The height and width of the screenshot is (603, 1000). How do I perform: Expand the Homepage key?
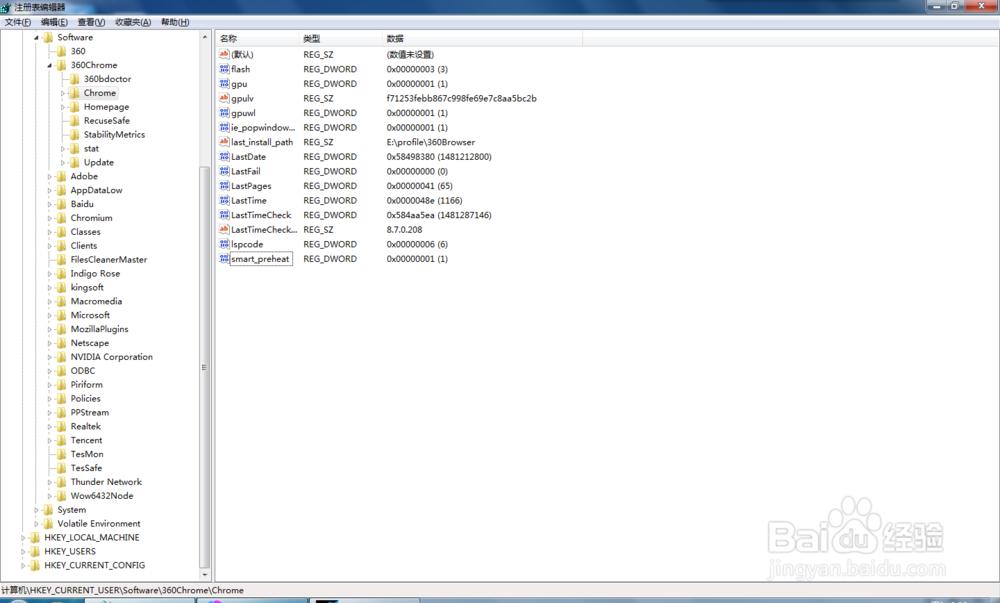(62, 107)
